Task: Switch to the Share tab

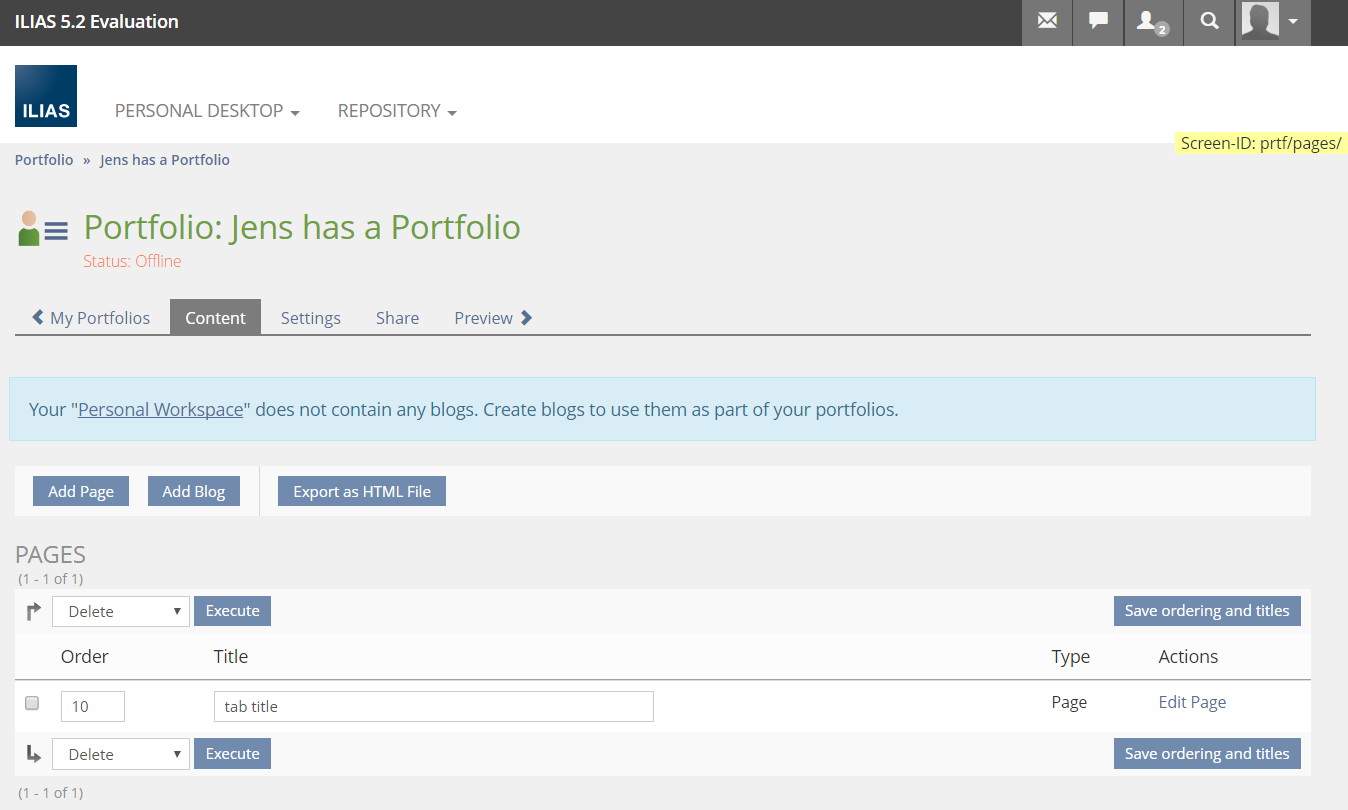Action: (397, 318)
